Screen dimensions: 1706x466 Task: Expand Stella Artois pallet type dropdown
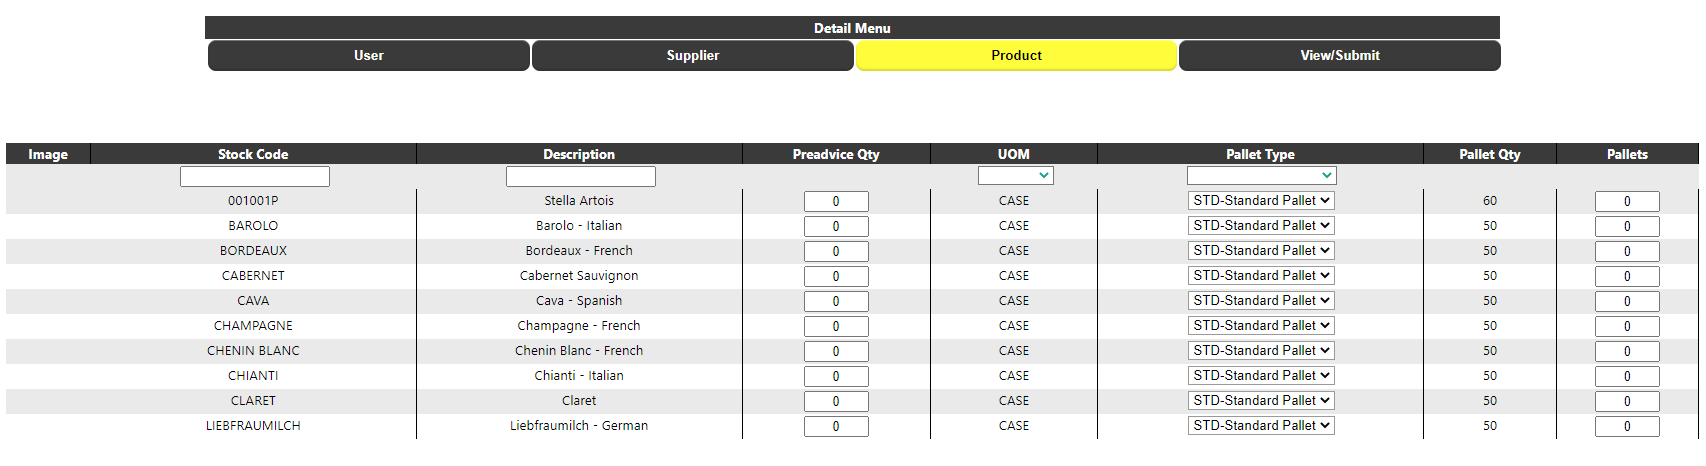[1262, 200]
